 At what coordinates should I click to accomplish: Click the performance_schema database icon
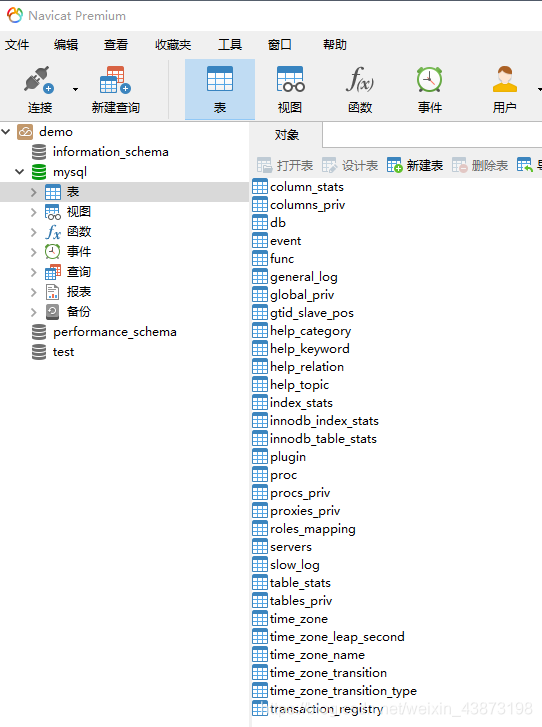[39, 332]
